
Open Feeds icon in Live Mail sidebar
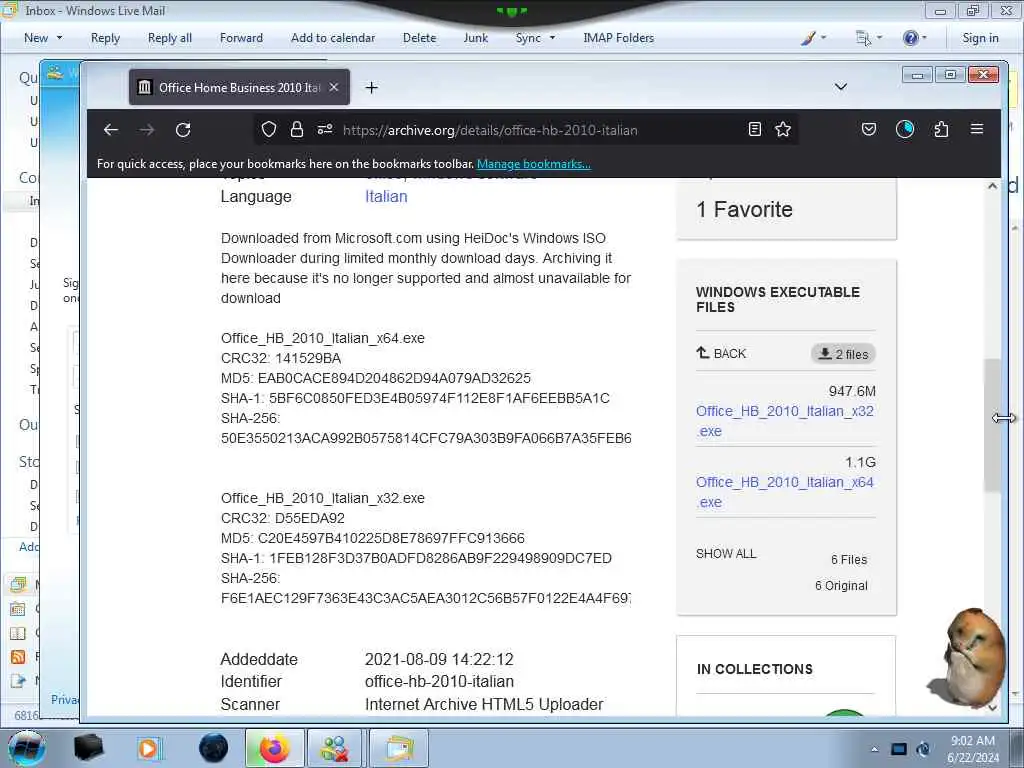click(18, 656)
